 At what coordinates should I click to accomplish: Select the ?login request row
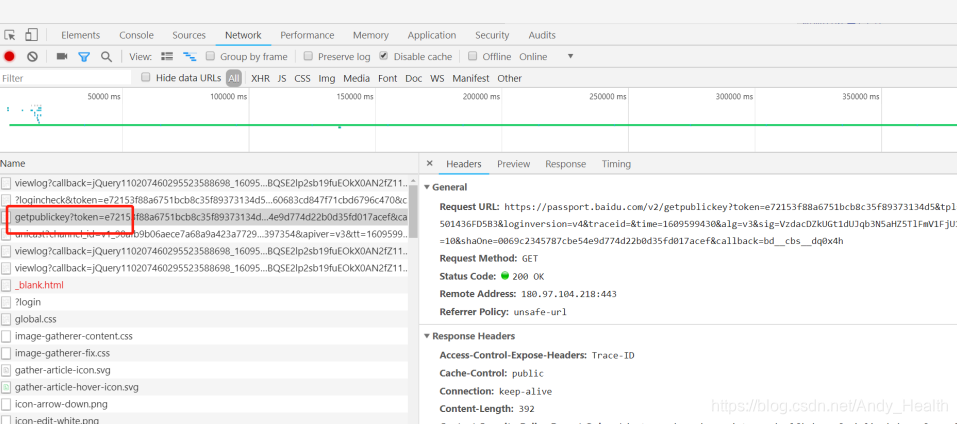204,302
